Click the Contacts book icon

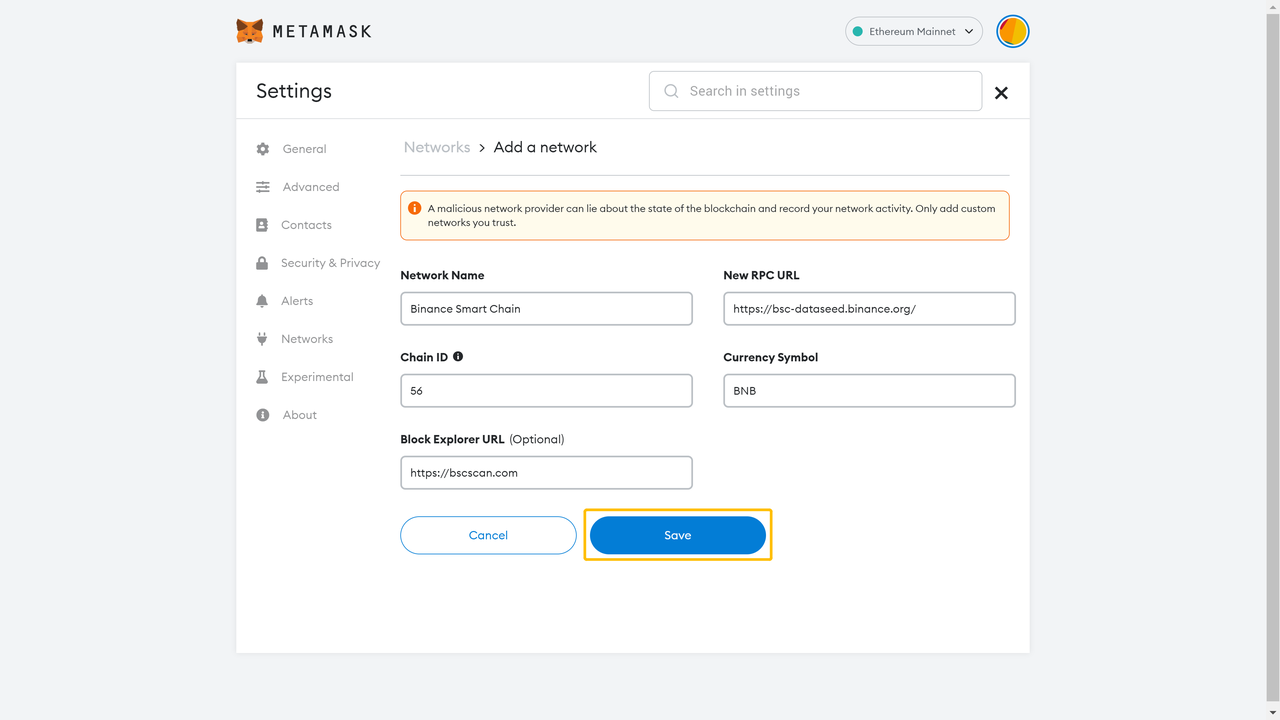(x=262, y=225)
